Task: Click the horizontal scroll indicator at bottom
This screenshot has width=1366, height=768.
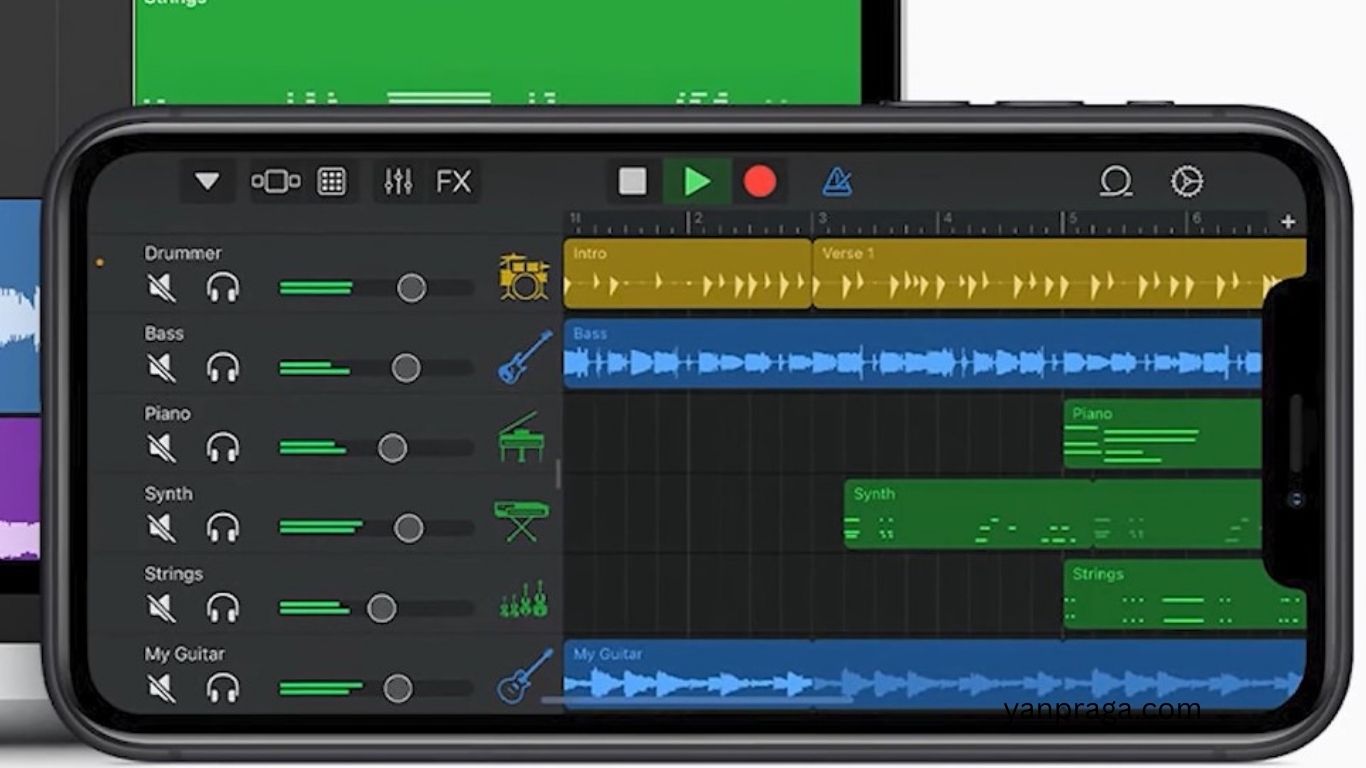Action: point(697,700)
